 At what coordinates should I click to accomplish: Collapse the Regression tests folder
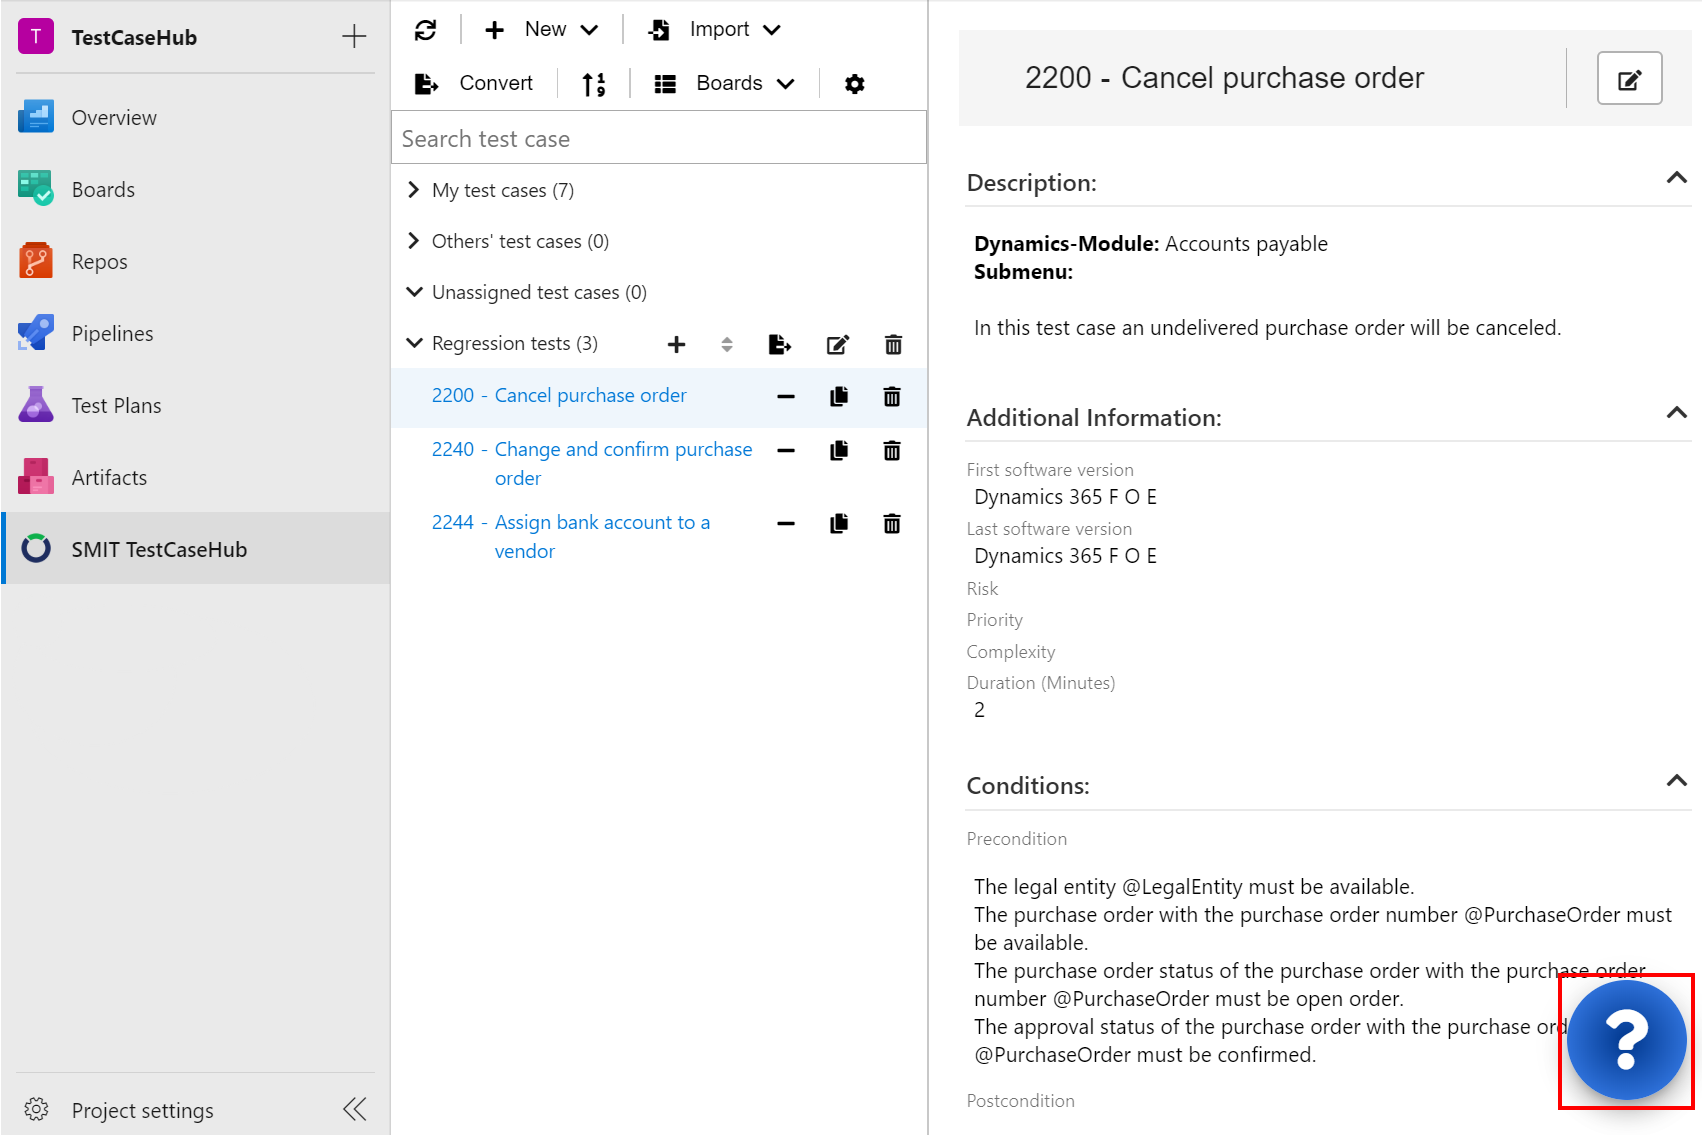[414, 343]
